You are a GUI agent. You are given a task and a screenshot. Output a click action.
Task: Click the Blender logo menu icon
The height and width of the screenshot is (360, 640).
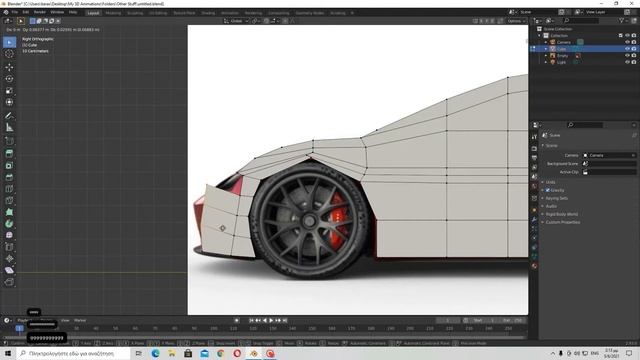6,13
